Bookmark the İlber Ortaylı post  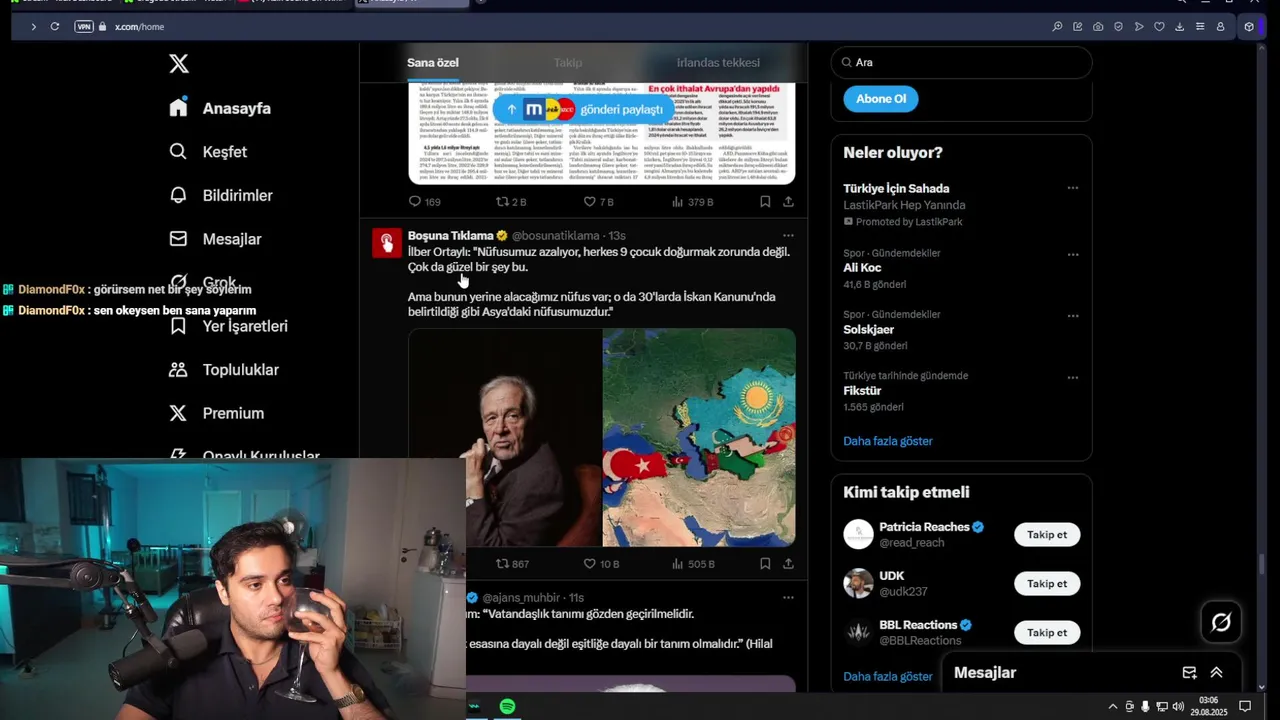pos(765,564)
